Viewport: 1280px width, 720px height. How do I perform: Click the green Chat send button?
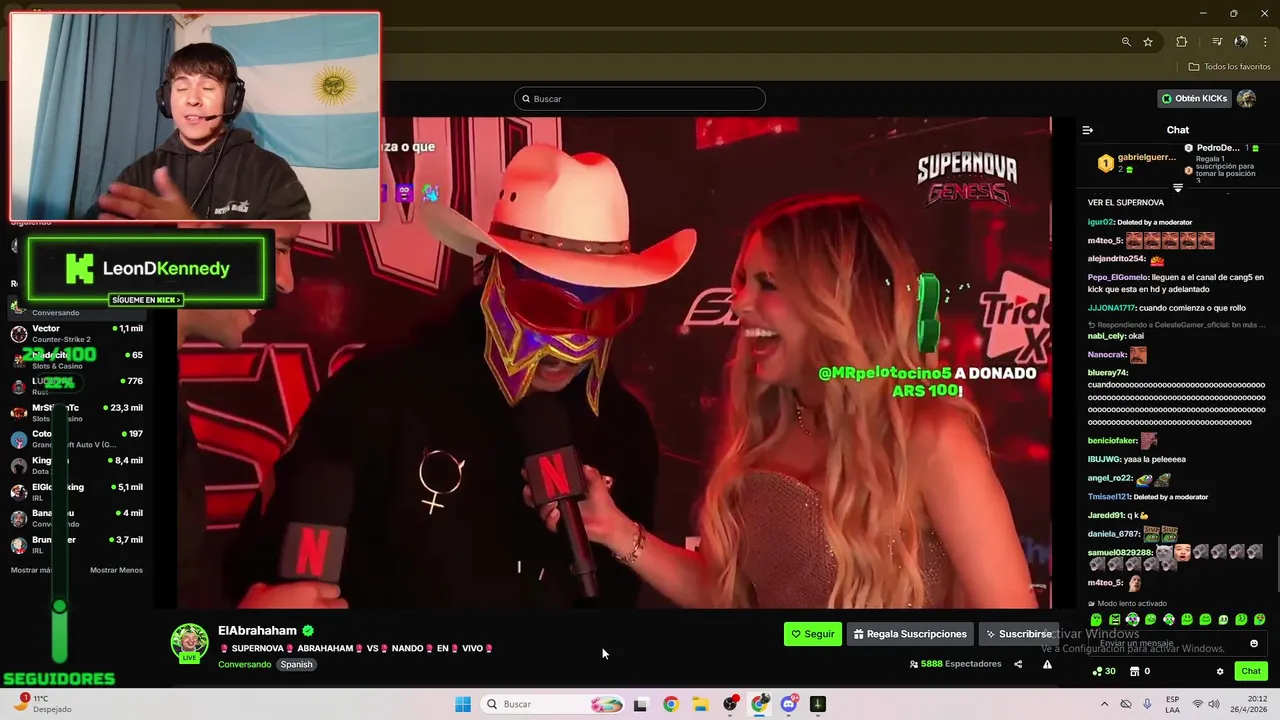tap(1251, 671)
